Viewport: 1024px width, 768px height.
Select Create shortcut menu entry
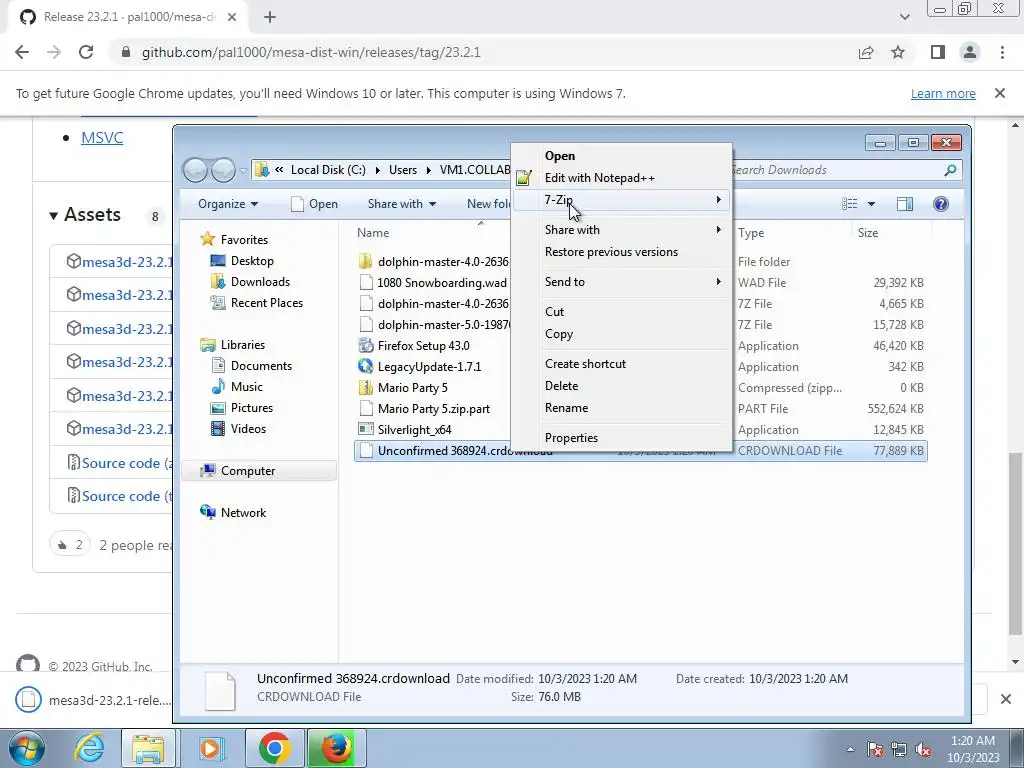click(x=621, y=364)
